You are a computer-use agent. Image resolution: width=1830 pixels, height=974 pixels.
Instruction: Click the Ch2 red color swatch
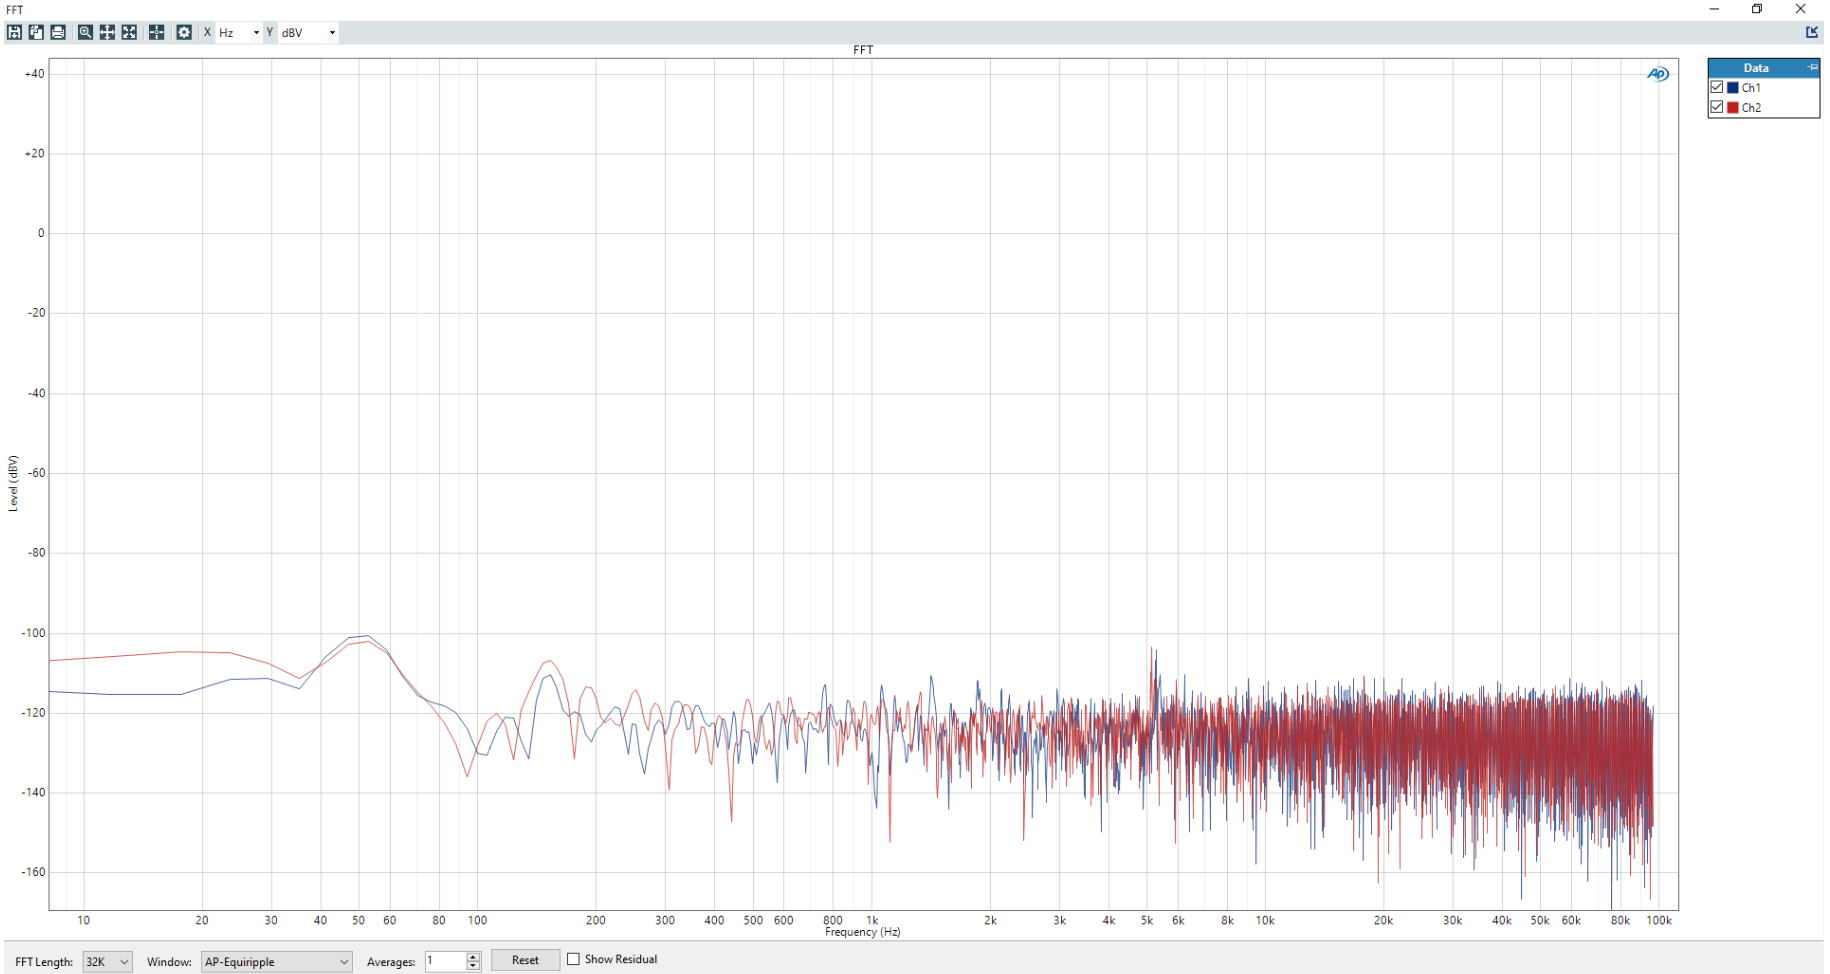click(x=1733, y=107)
